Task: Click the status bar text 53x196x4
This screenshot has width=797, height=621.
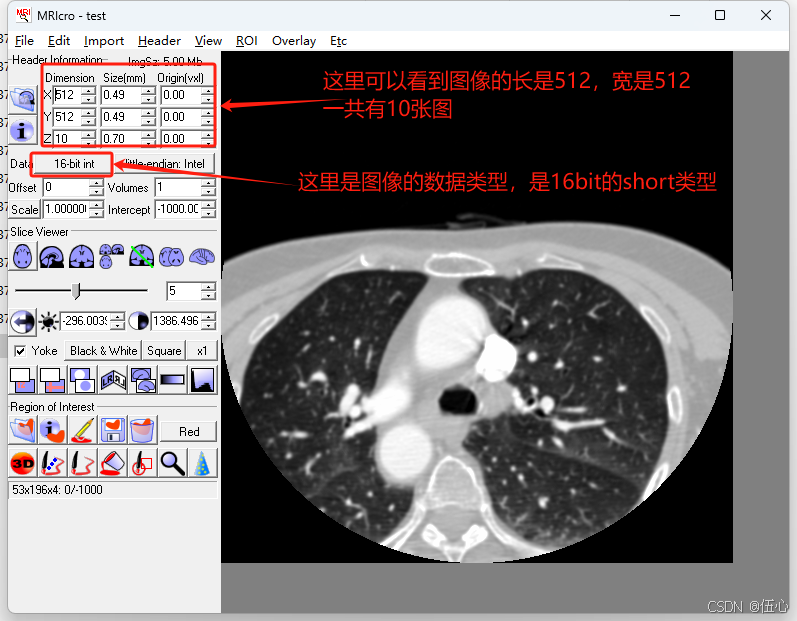Action: [x=57, y=490]
